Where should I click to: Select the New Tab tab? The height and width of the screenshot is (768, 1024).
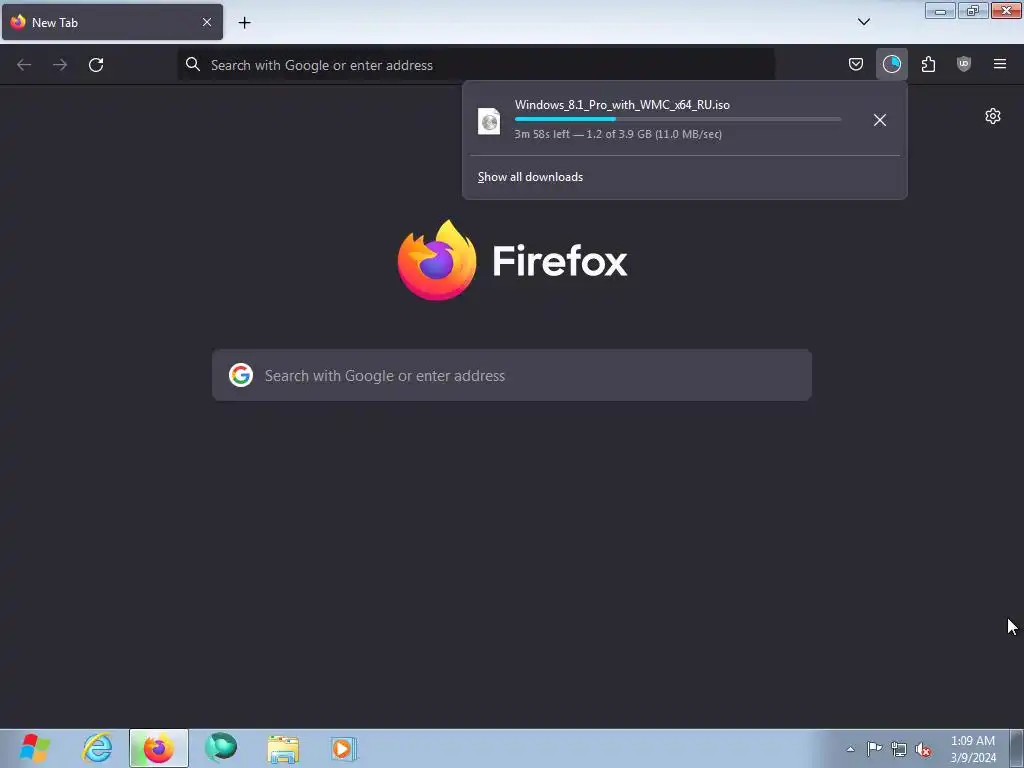[x=112, y=22]
